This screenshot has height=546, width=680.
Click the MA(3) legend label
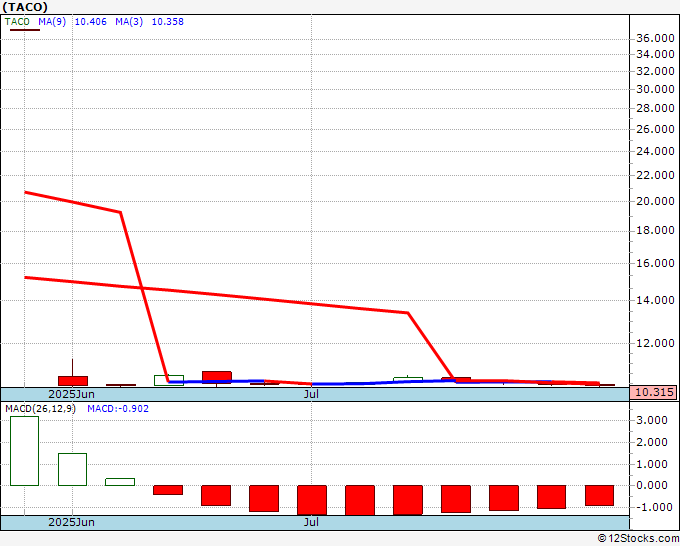[x=129, y=22]
